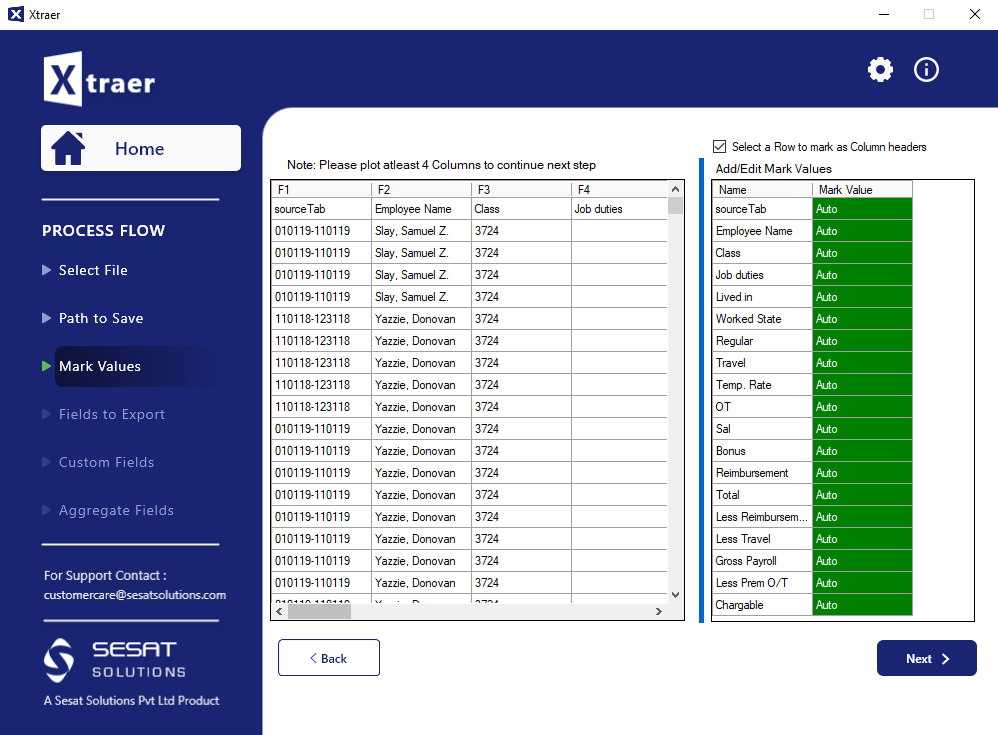Click the Next button
This screenshot has height=735, width=998.
point(926,658)
